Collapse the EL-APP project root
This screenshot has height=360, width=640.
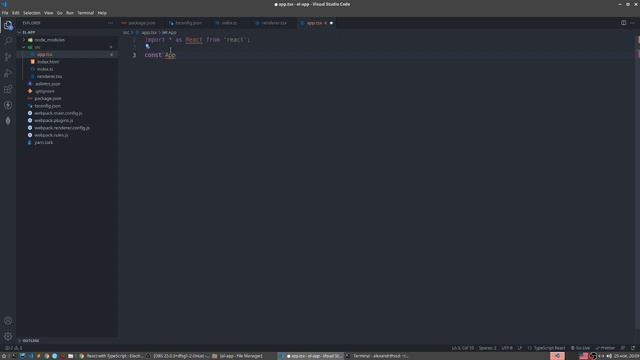click(67, 32)
